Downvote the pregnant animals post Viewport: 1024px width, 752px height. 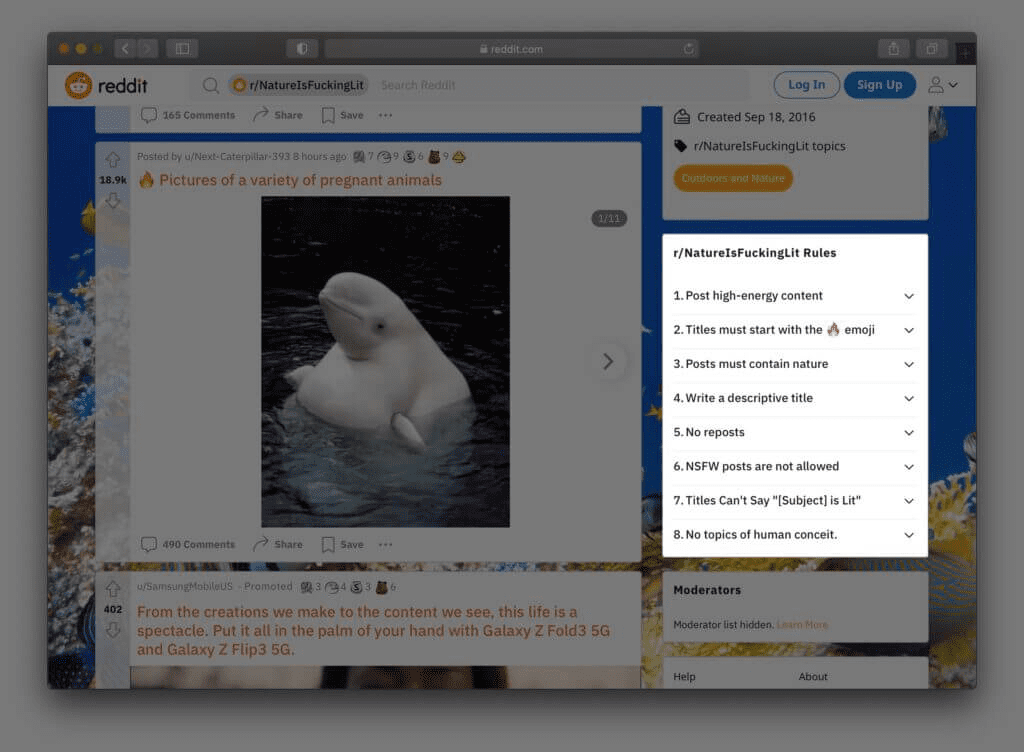[x=113, y=201]
